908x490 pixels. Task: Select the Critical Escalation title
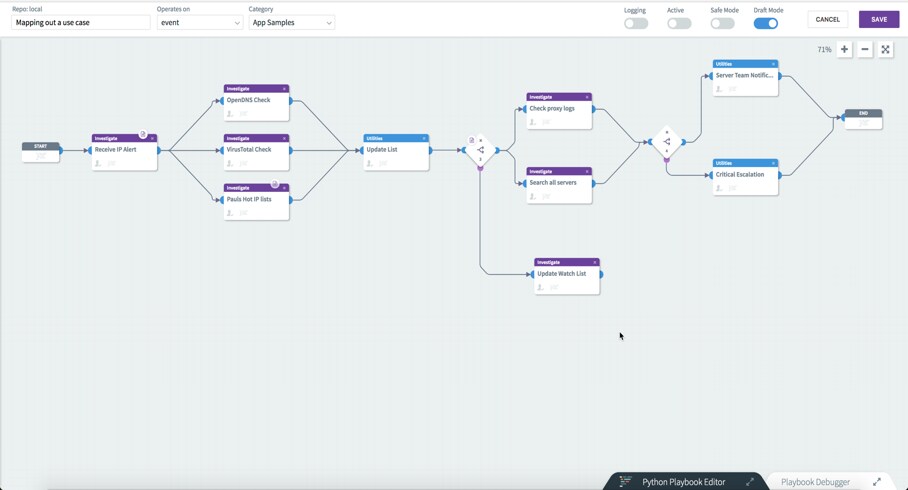tap(740, 174)
